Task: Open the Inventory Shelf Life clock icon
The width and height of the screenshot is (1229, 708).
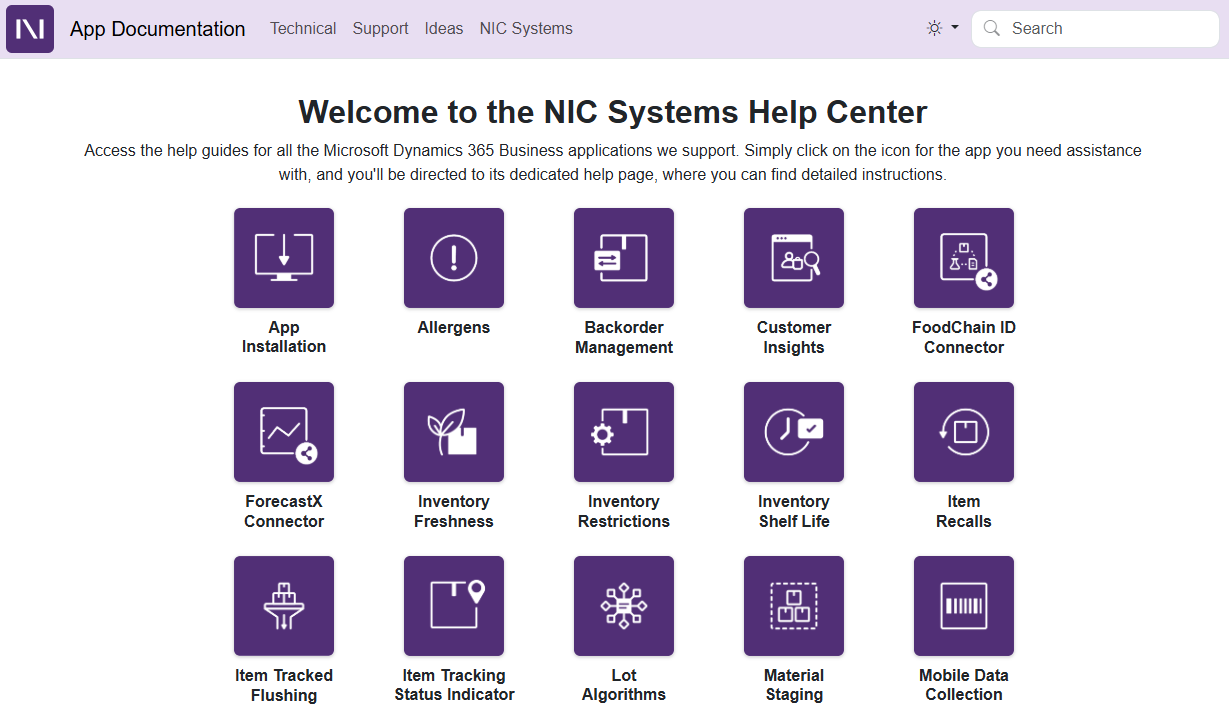Action: tap(794, 432)
